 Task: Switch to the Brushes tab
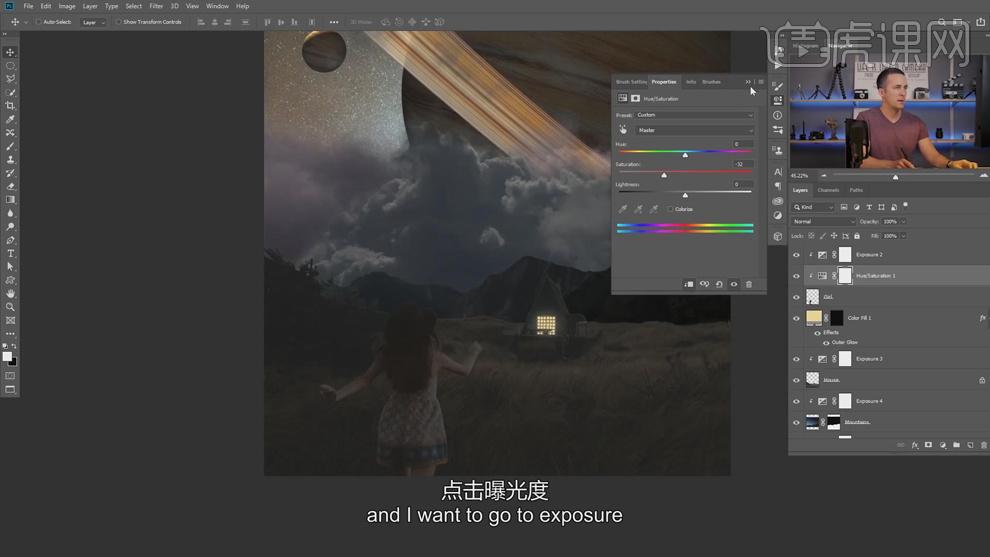[712, 82]
